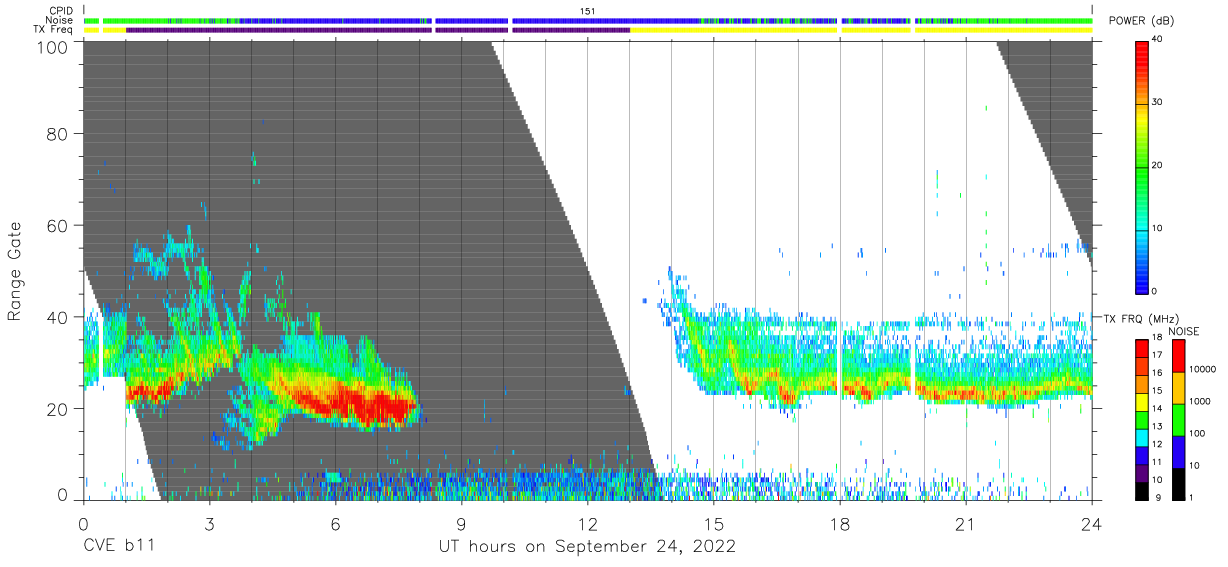This screenshot has height=567, width=1228.
Task: Click the yellow TX Freq strip above plot
Action: 588,30
